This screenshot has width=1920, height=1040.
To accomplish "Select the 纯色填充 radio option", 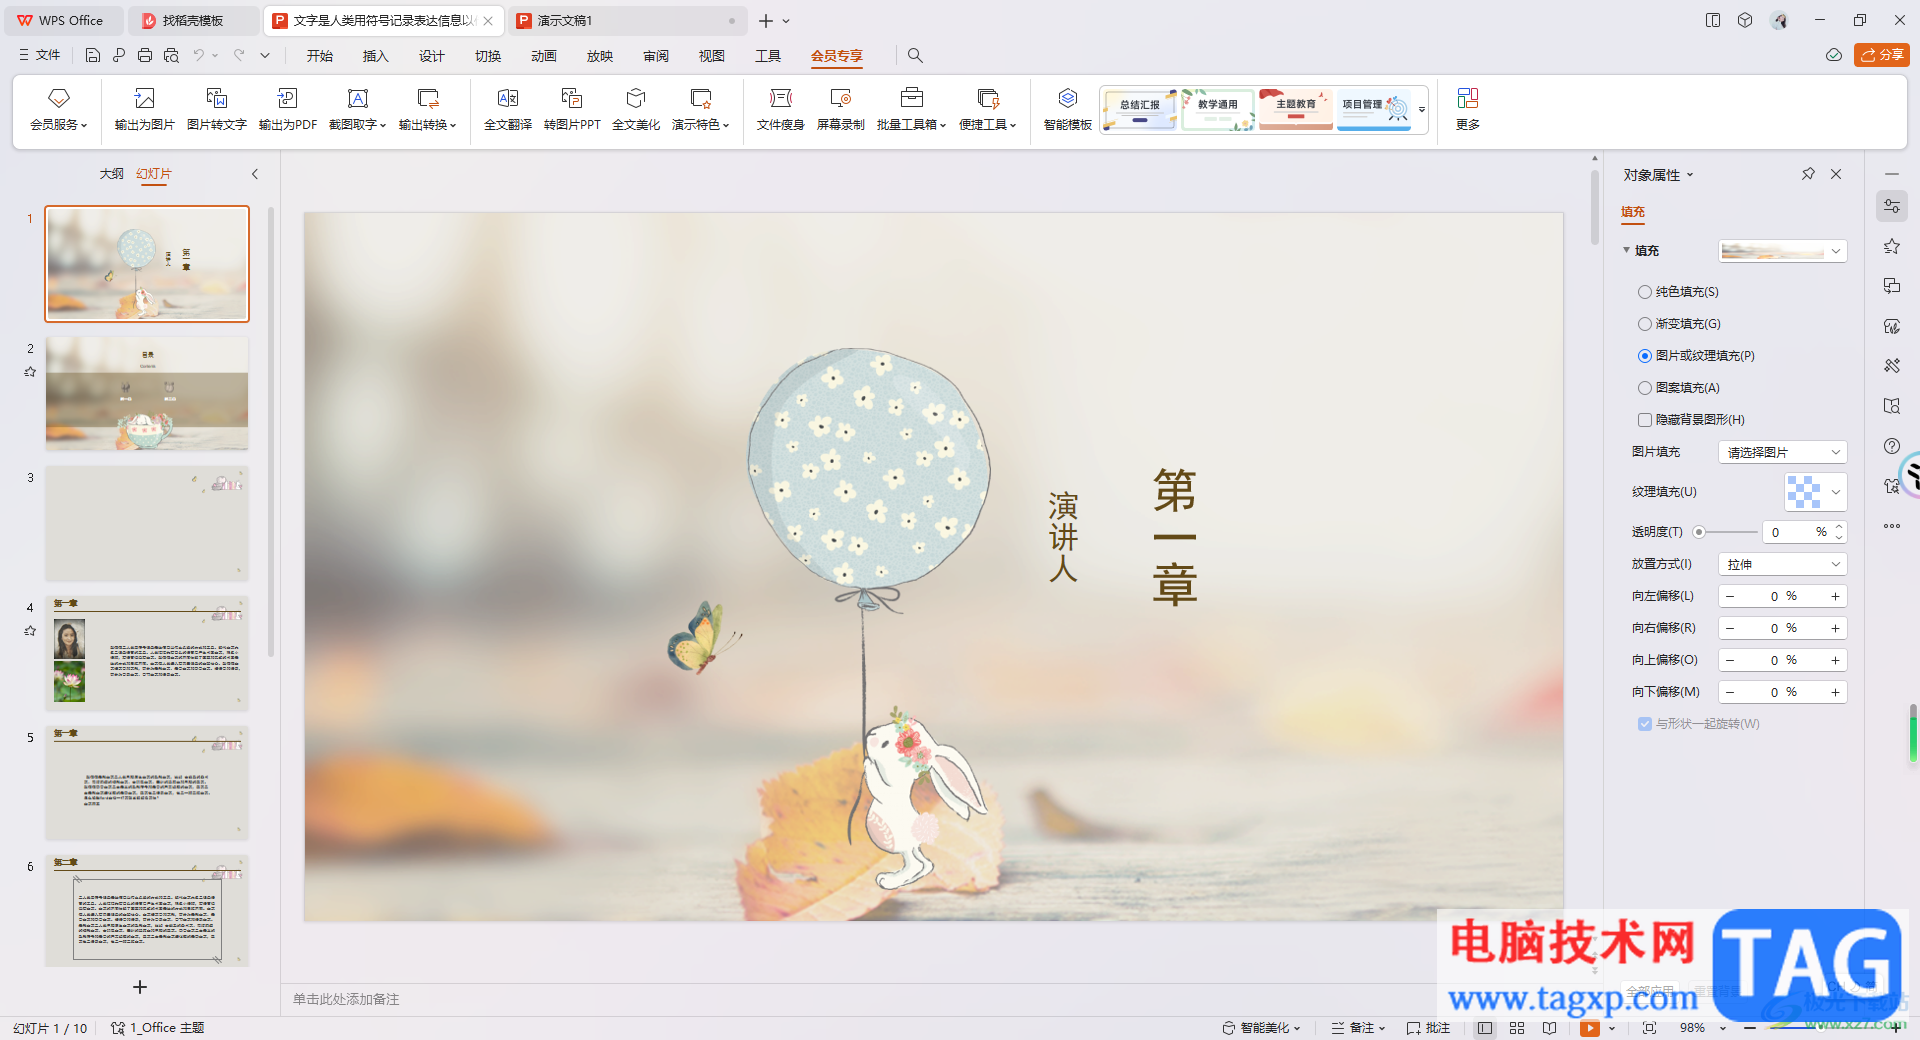I will 1645,292.
